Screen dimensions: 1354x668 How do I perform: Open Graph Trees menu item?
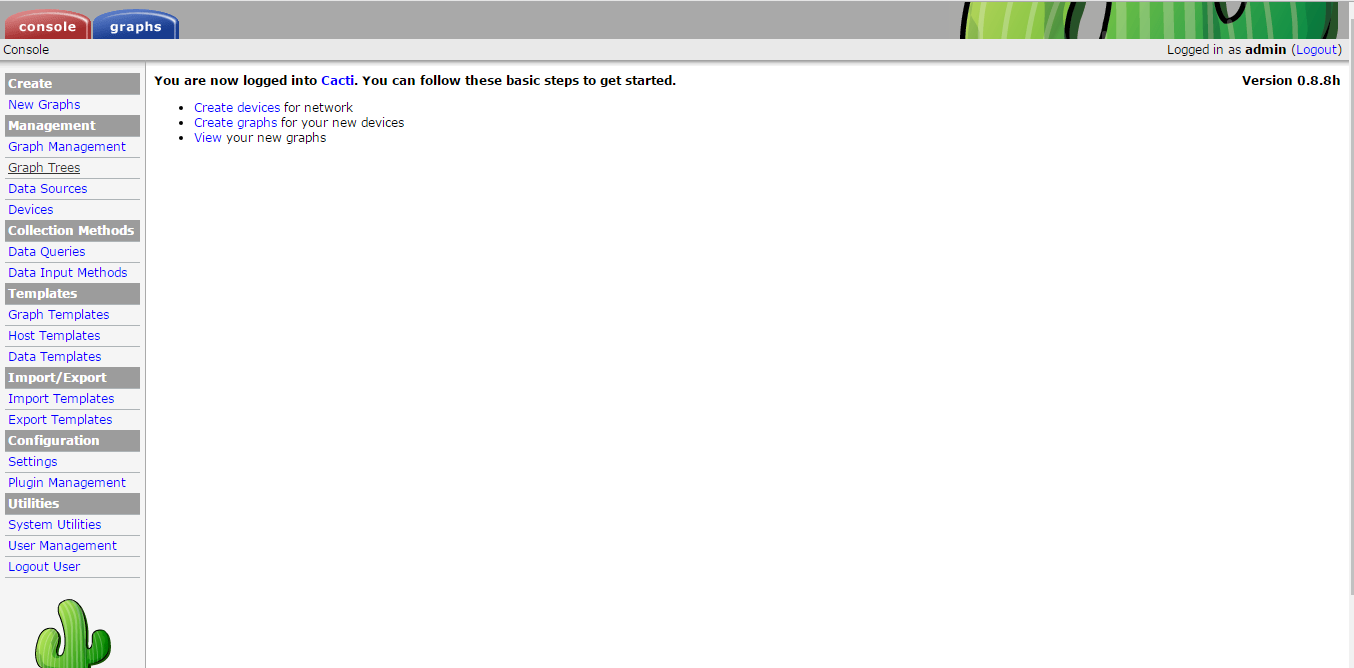[44, 168]
